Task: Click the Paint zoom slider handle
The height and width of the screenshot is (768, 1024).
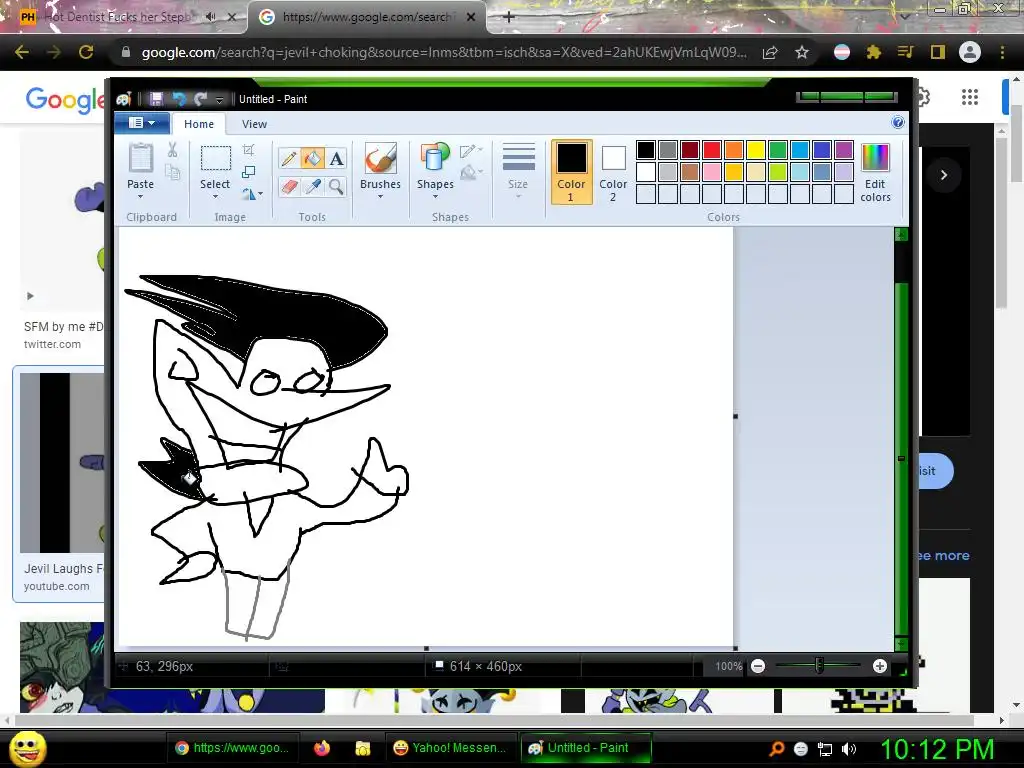Action: [x=819, y=666]
